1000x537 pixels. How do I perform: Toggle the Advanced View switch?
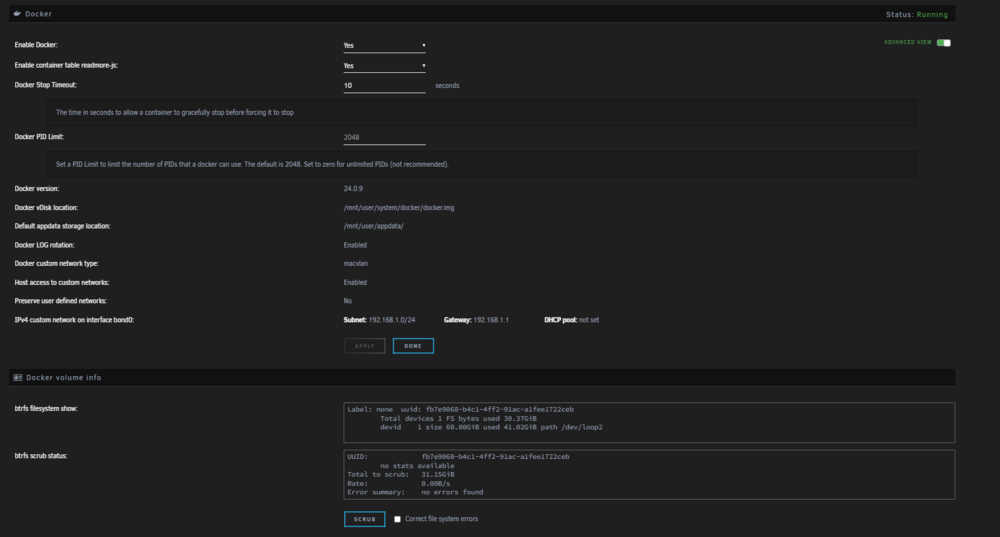(x=944, y=43)
